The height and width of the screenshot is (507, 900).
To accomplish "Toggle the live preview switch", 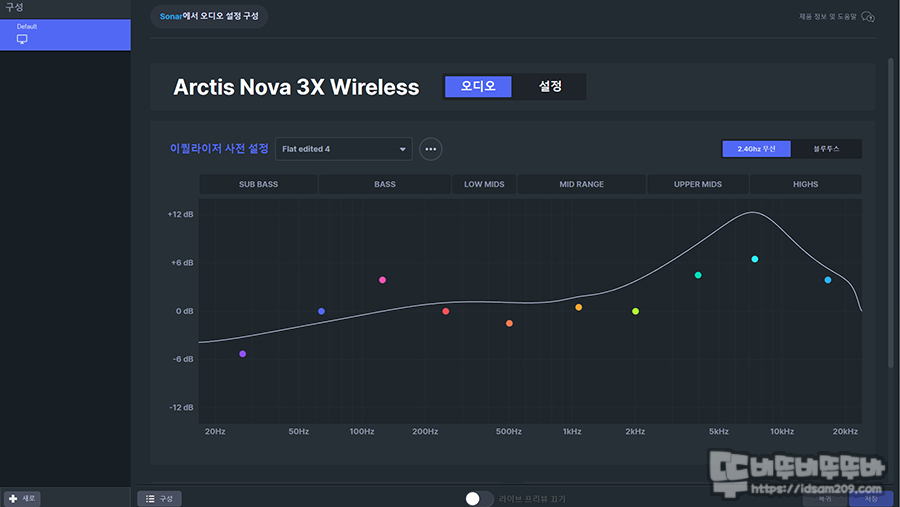I will pos(478,498).
